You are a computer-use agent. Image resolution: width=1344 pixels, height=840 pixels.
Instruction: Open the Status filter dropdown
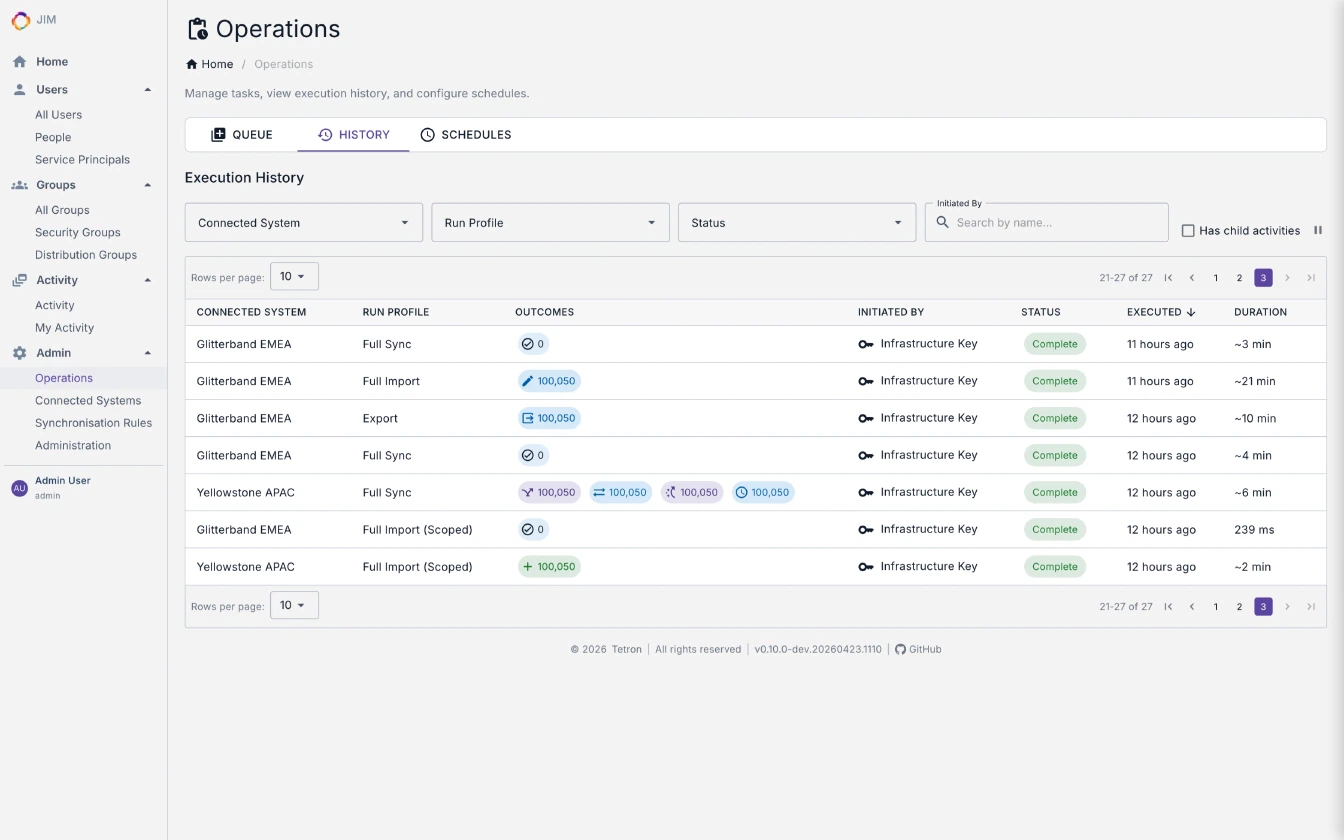click(x=796, y=222)
